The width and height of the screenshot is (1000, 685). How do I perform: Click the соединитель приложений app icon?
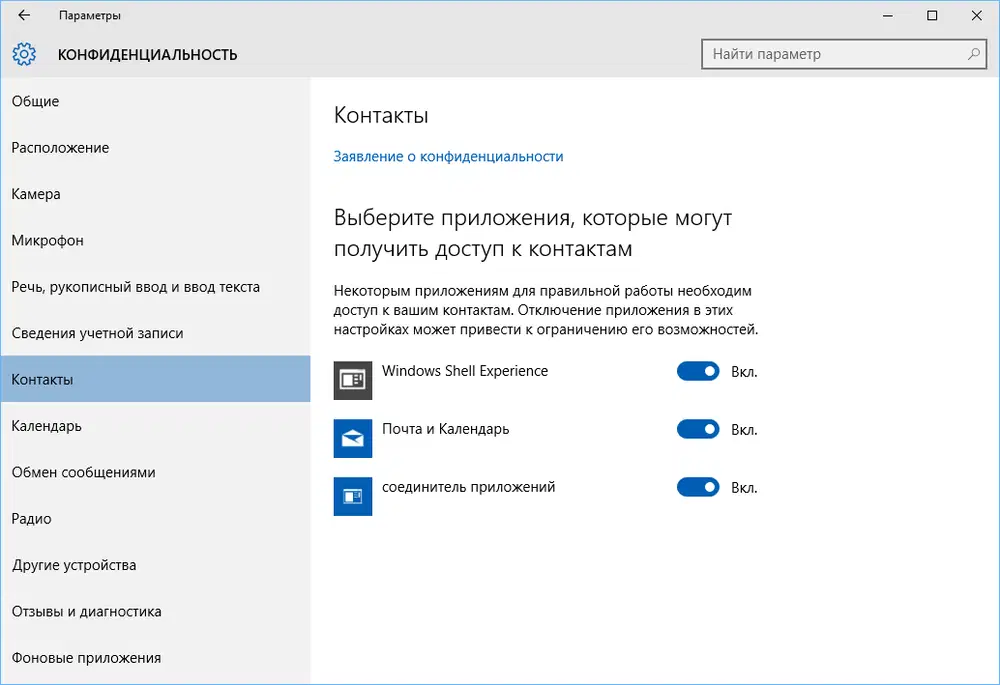click(x=352, y=496)
